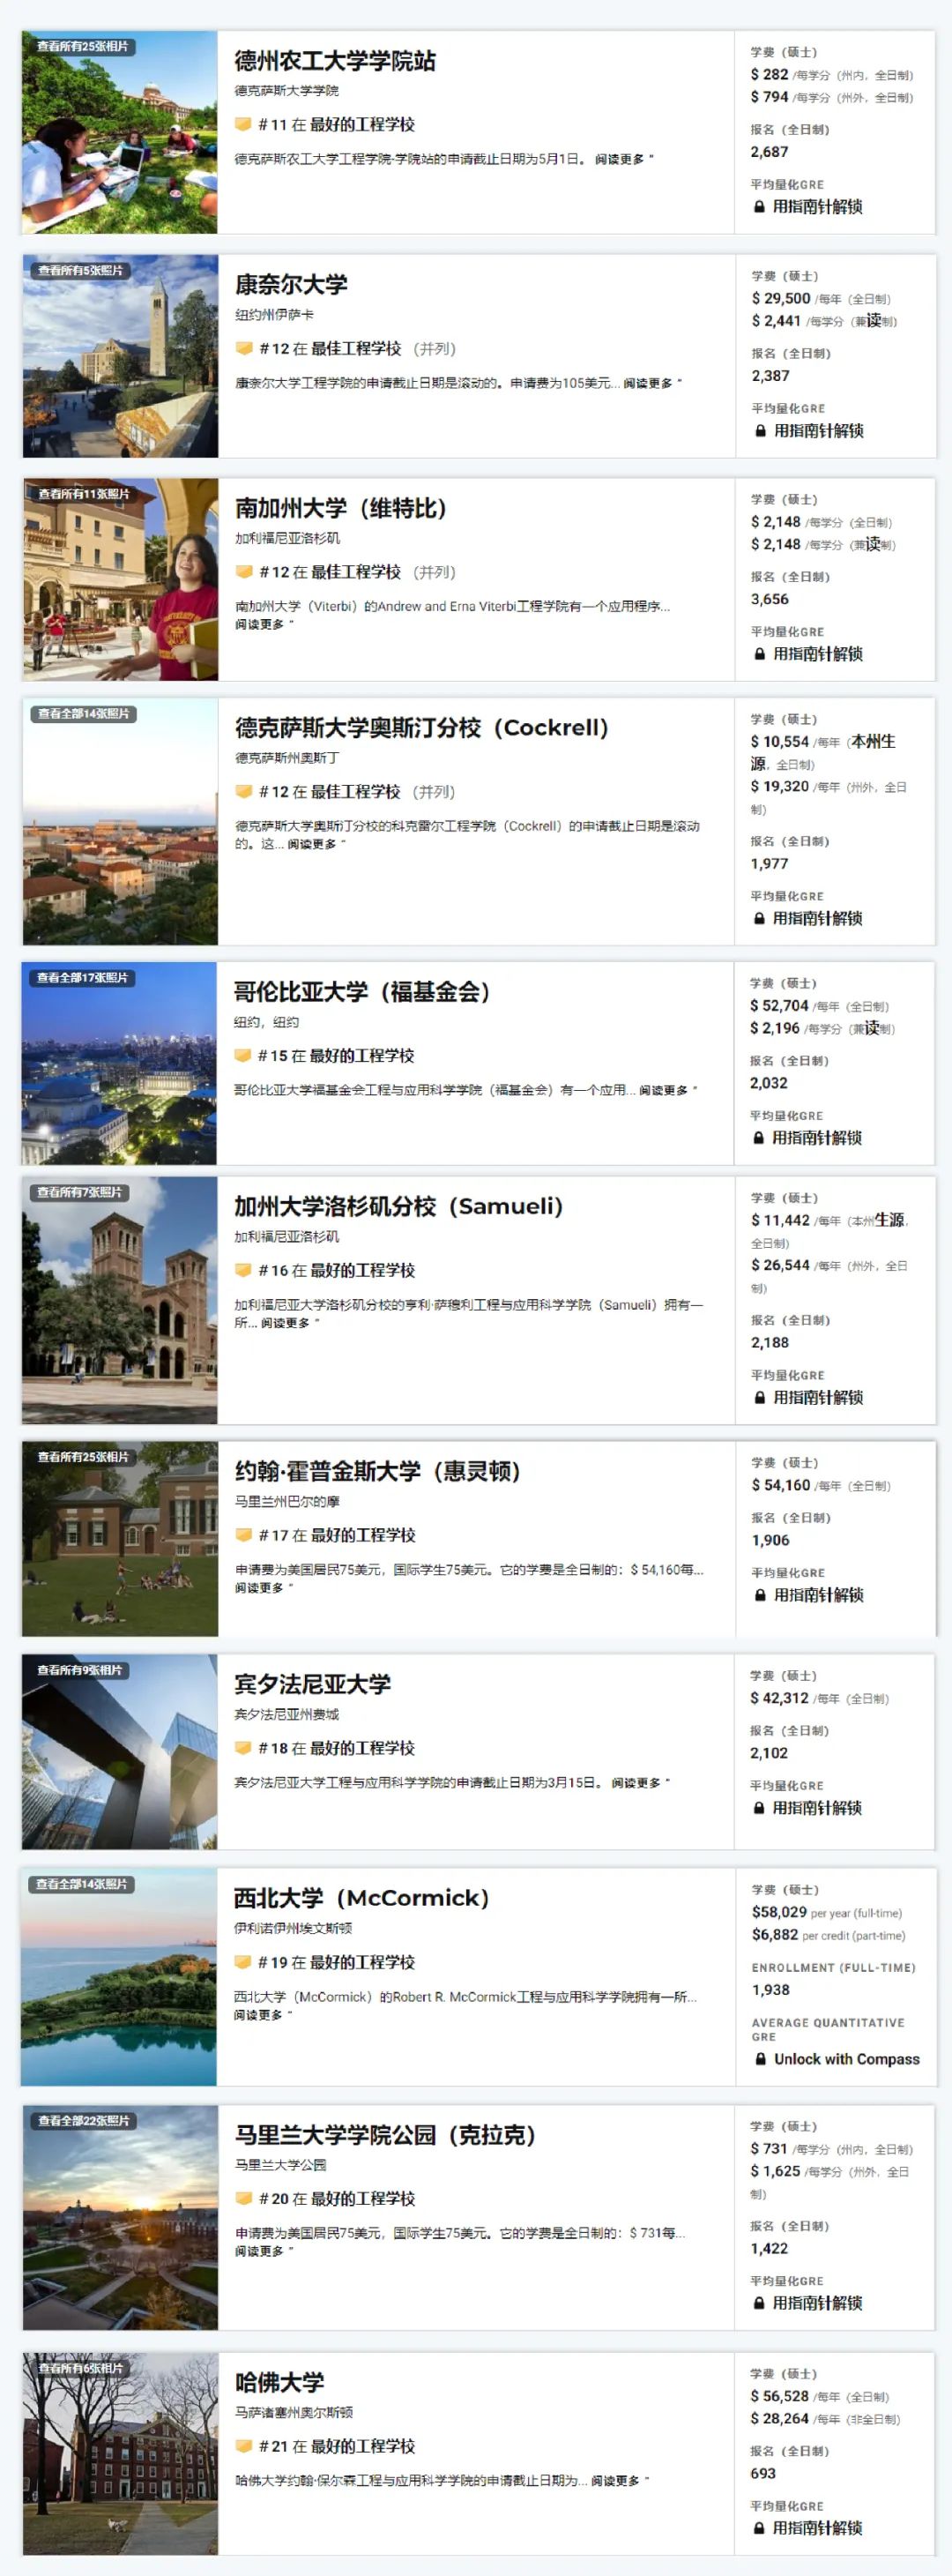The image size is (952, 2576).
Task: Click lock icon in 康奈尔大学 card
Action: (x=760, y=432)
